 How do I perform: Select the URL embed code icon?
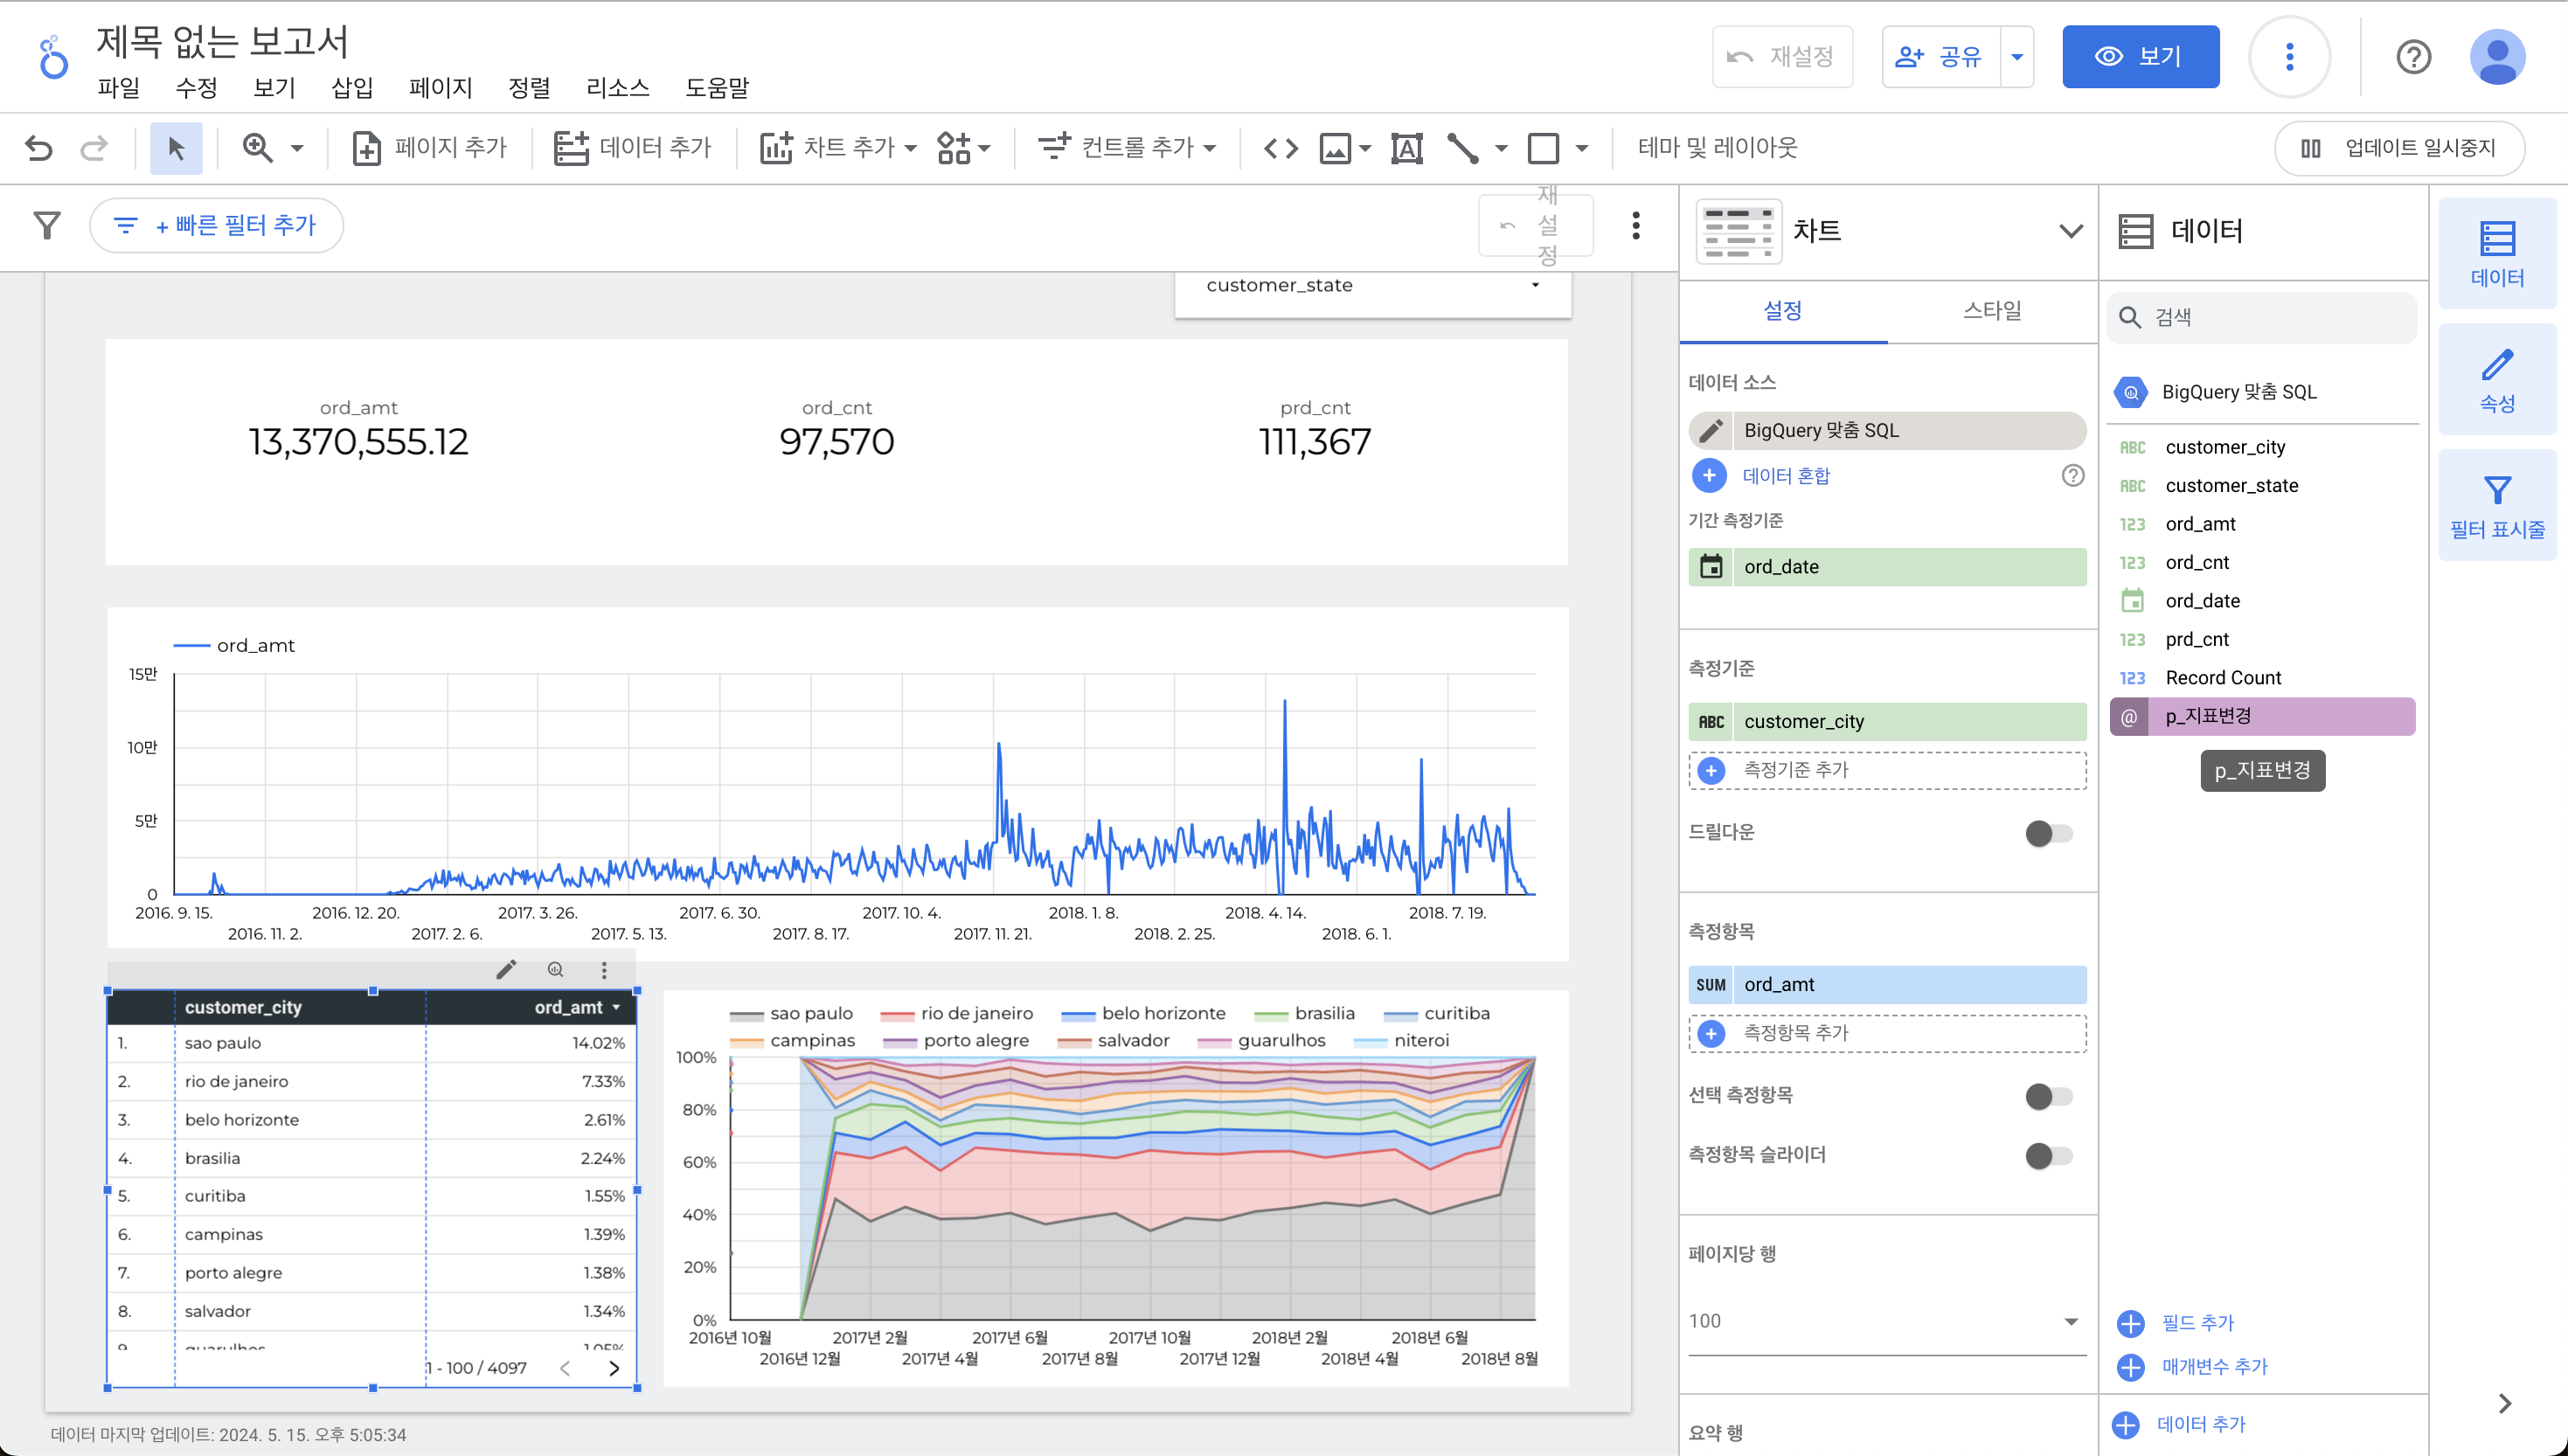coord(1281,148)
